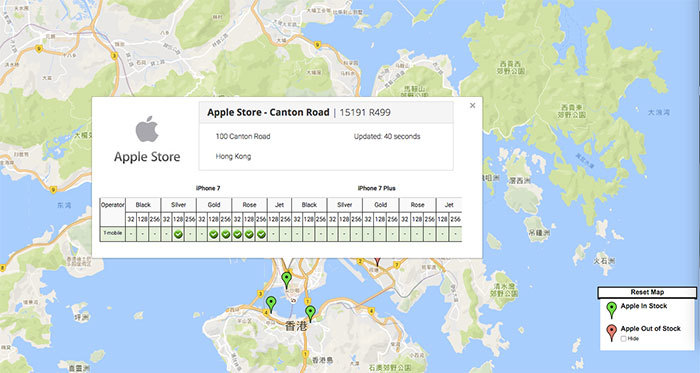This screenshot has width=700, height=373.
Task: Click the dash cell for iPhone 7 Gold 32
Action: [x=202, y=234]
